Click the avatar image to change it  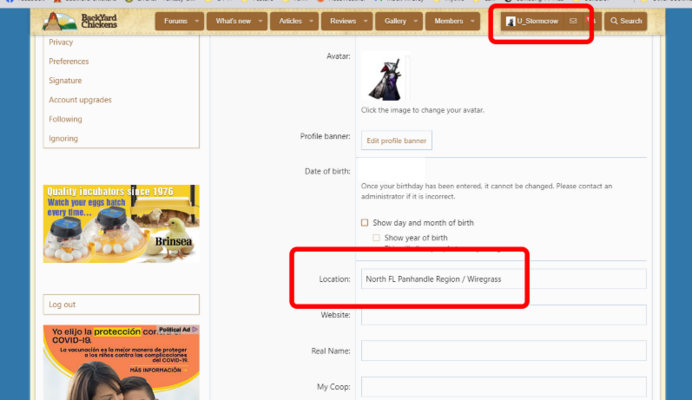tap(386, 76)
